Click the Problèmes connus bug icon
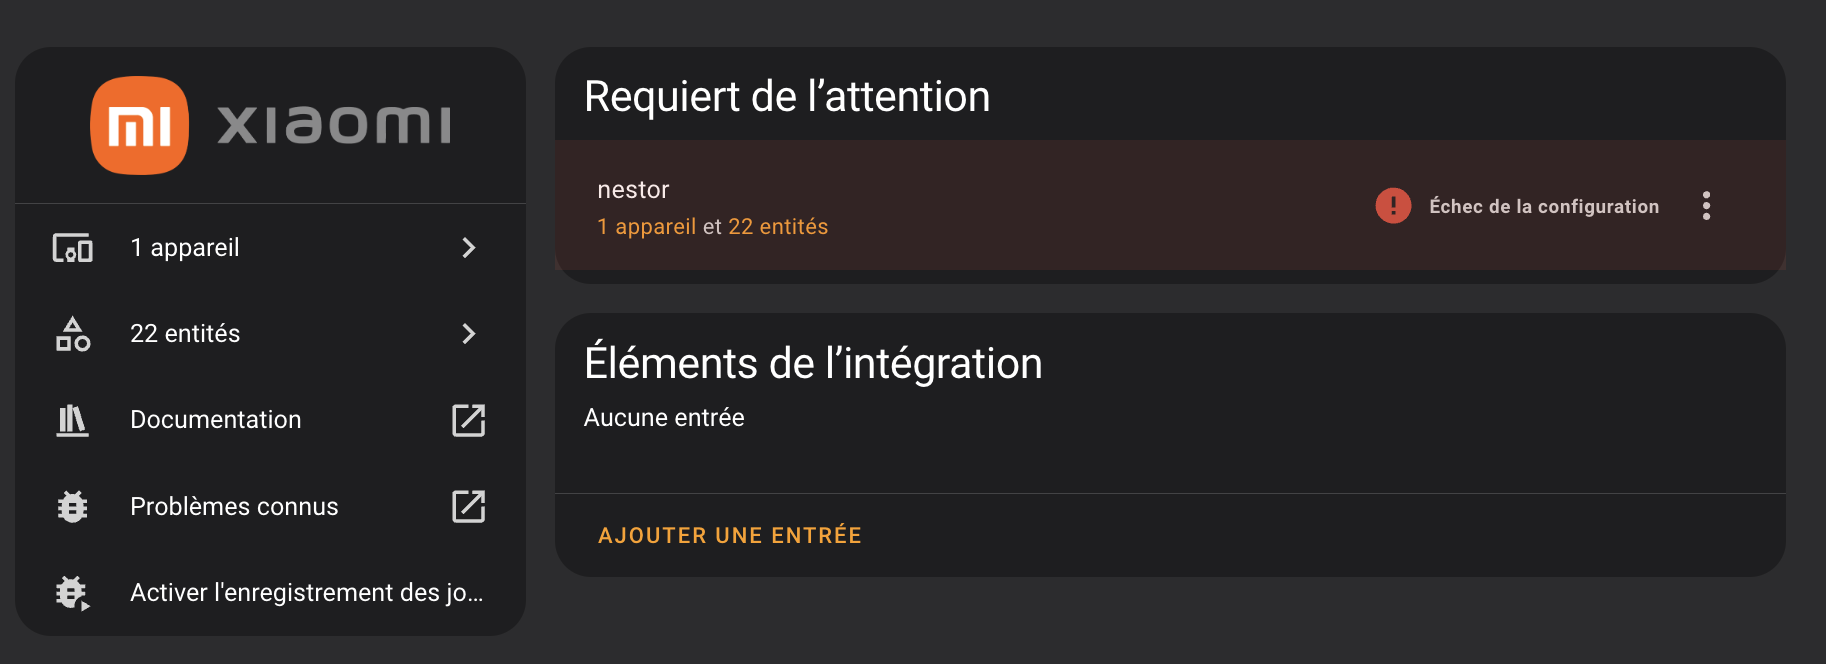The height and width of the screenshot is (664, 1826). coord(73,507)
